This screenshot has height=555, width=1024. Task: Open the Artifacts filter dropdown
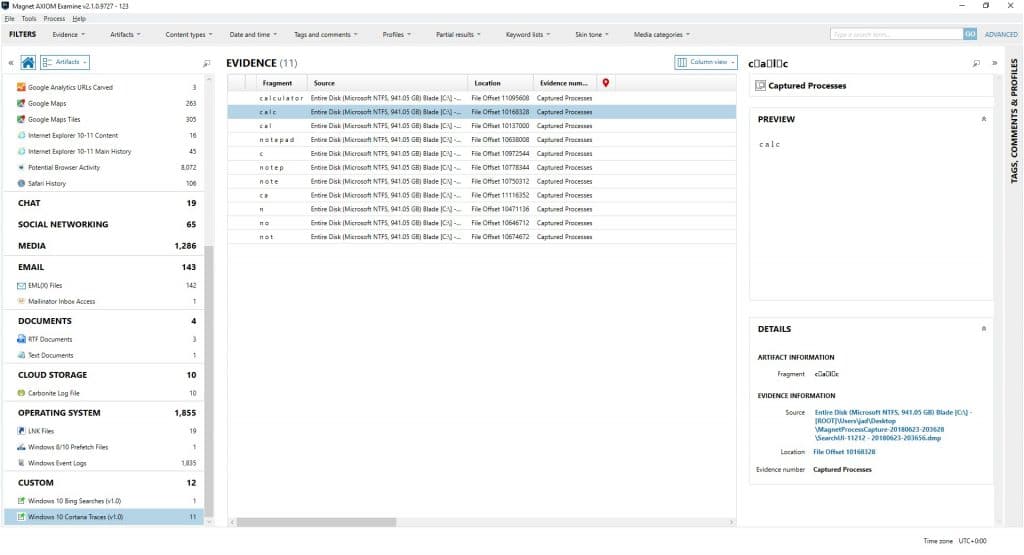coord(125,35)
